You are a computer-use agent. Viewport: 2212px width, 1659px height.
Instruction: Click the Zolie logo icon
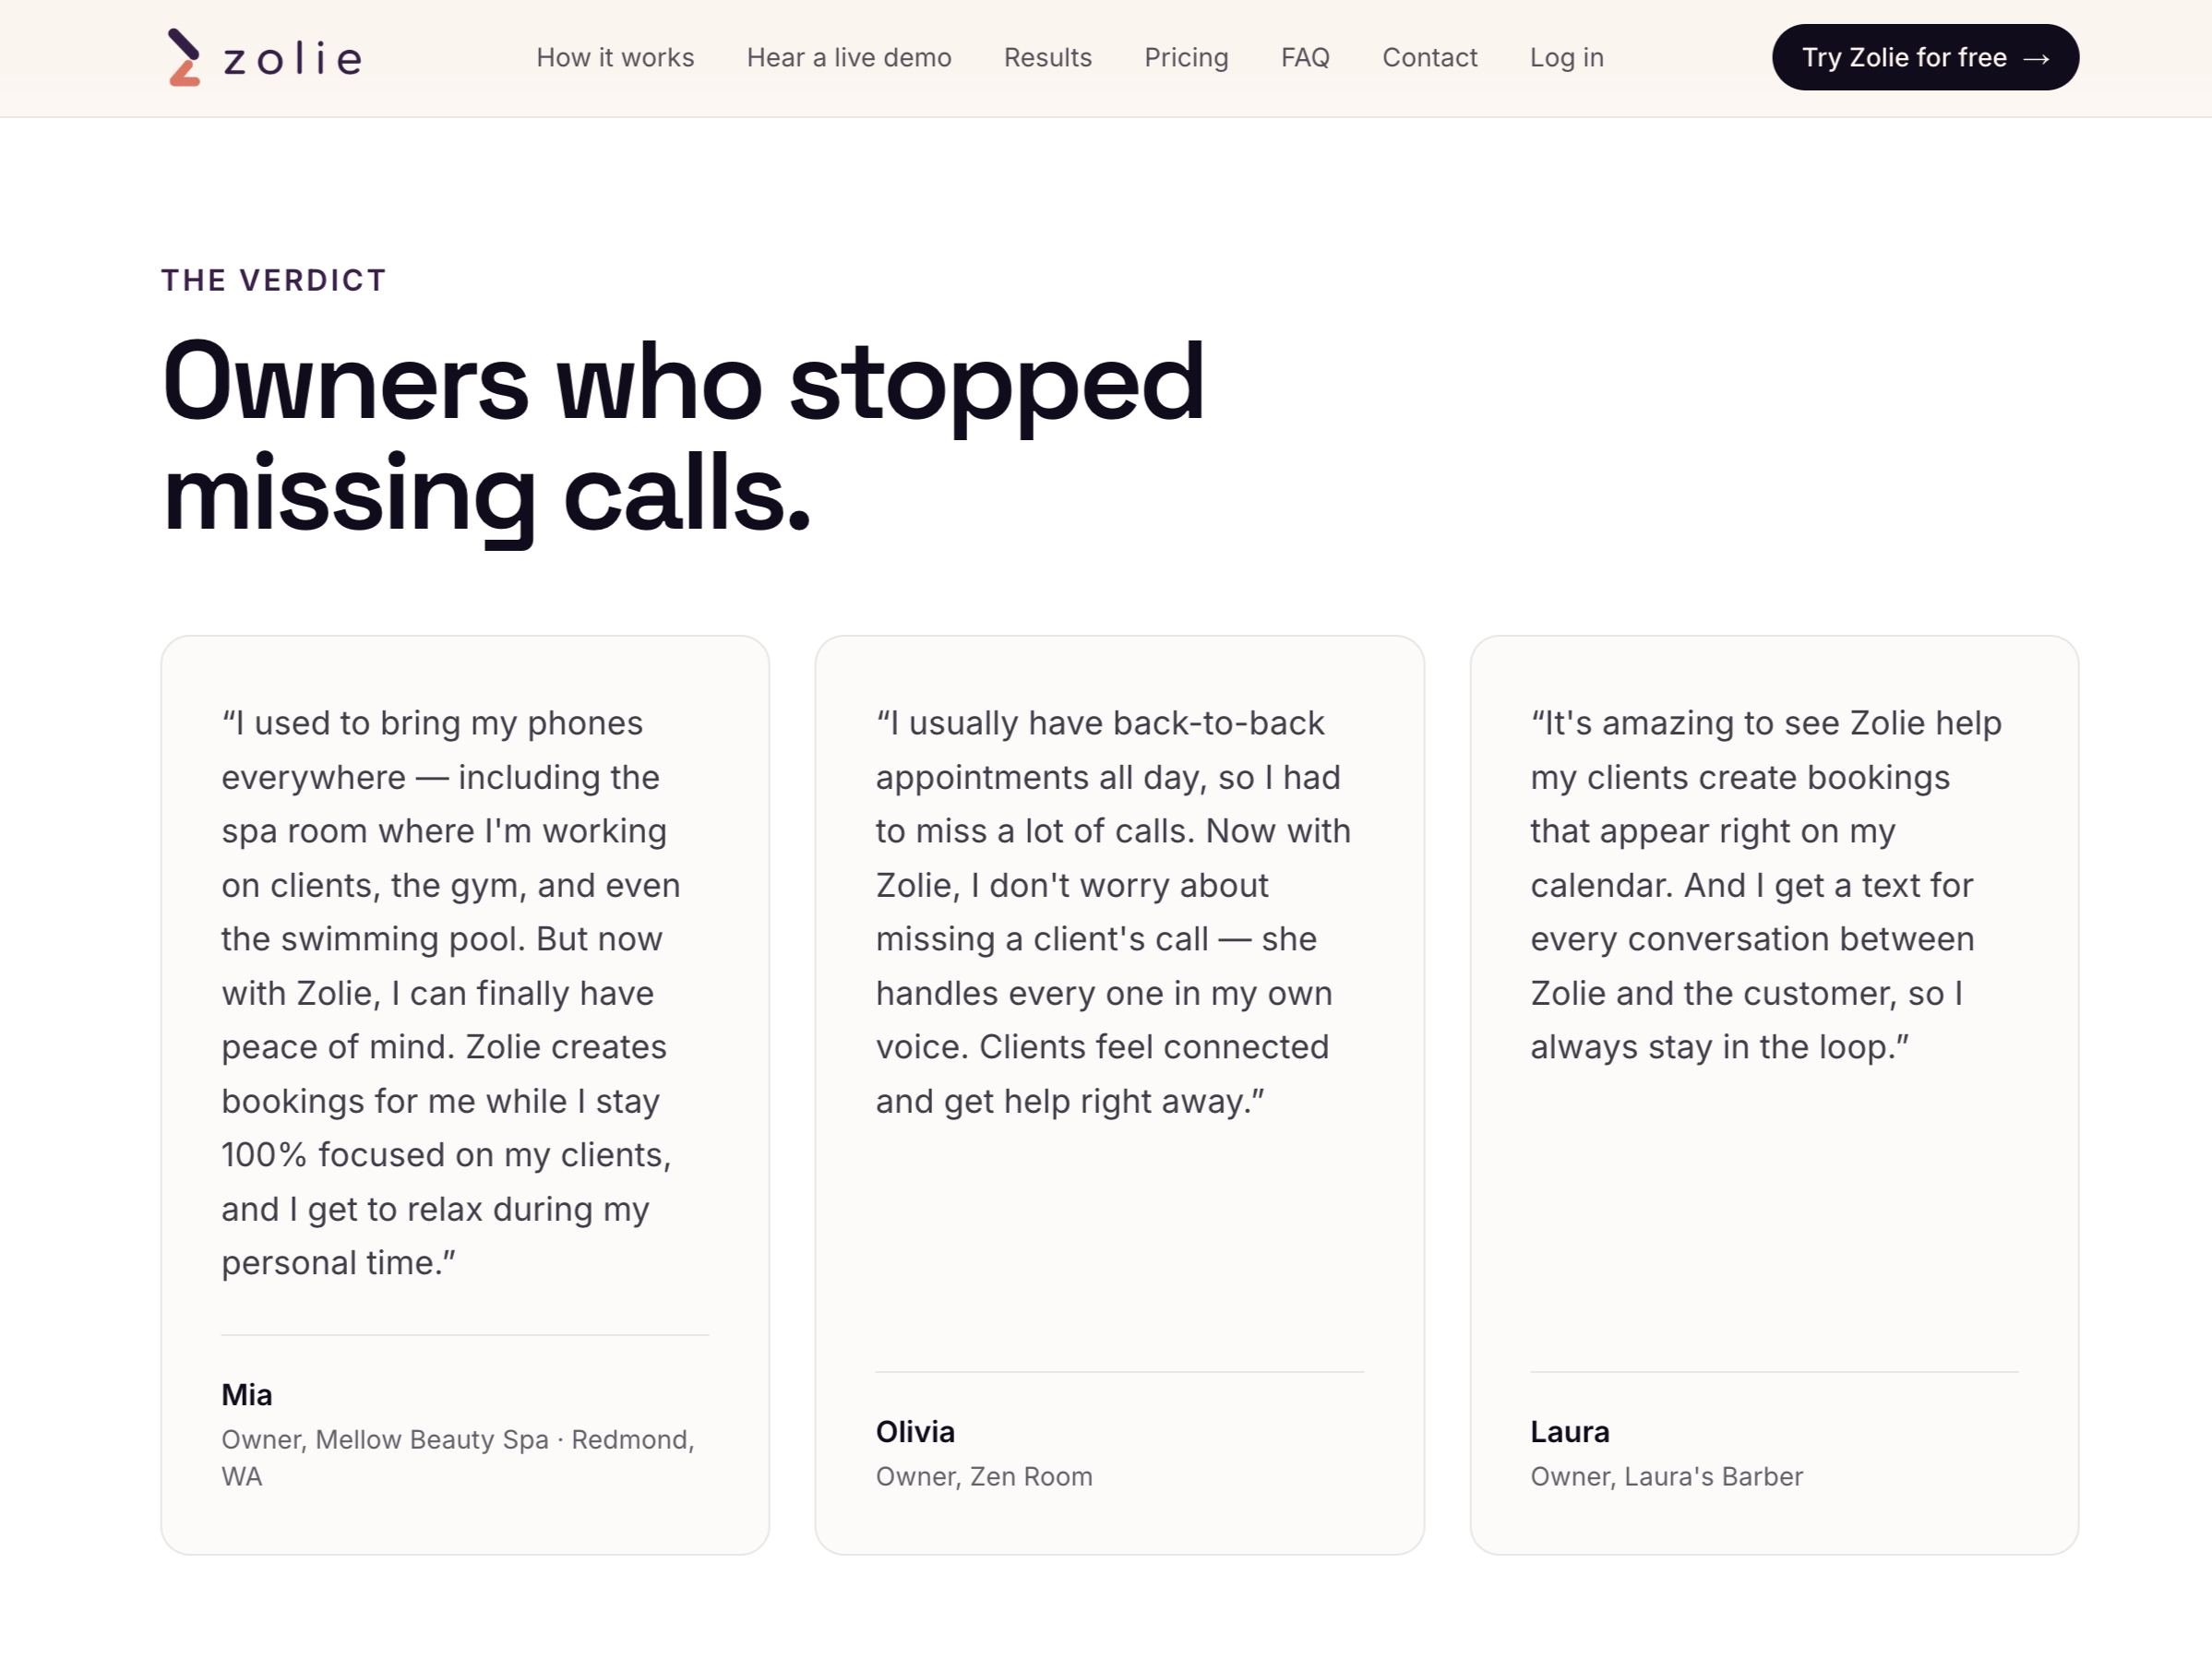[183, 57]
